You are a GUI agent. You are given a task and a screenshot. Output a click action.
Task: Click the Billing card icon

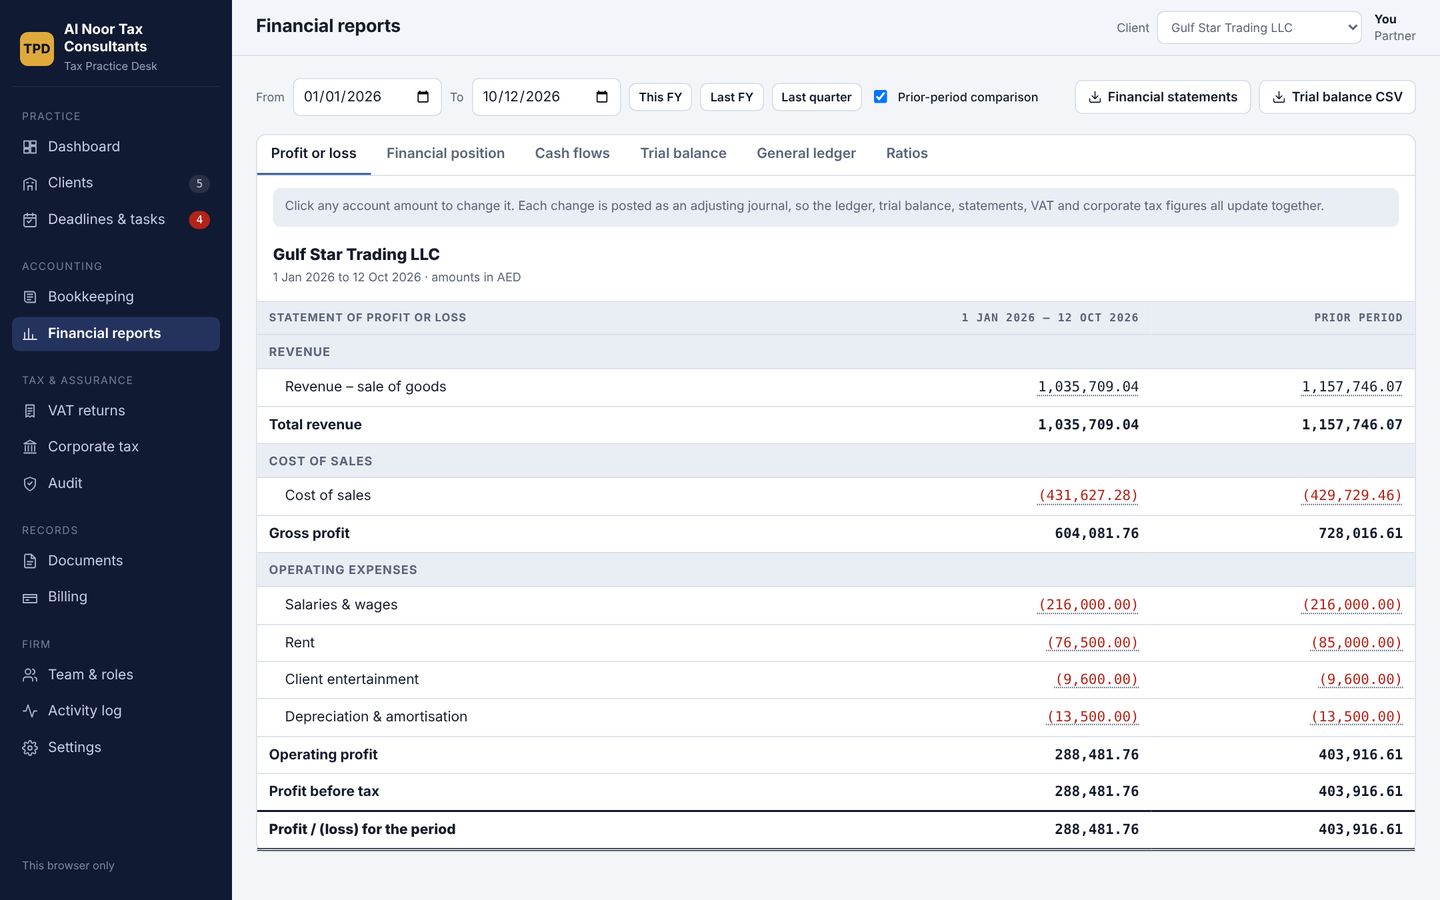tap(30, 597)
